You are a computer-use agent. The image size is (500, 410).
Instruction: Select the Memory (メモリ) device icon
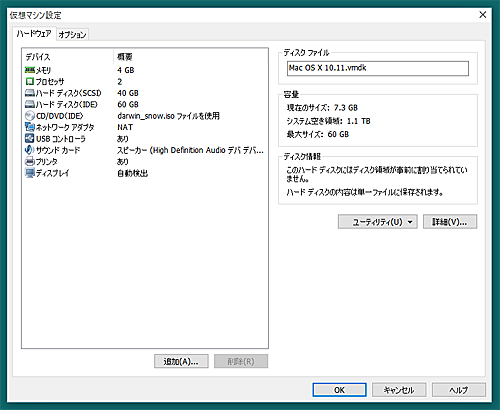(30, 70)
